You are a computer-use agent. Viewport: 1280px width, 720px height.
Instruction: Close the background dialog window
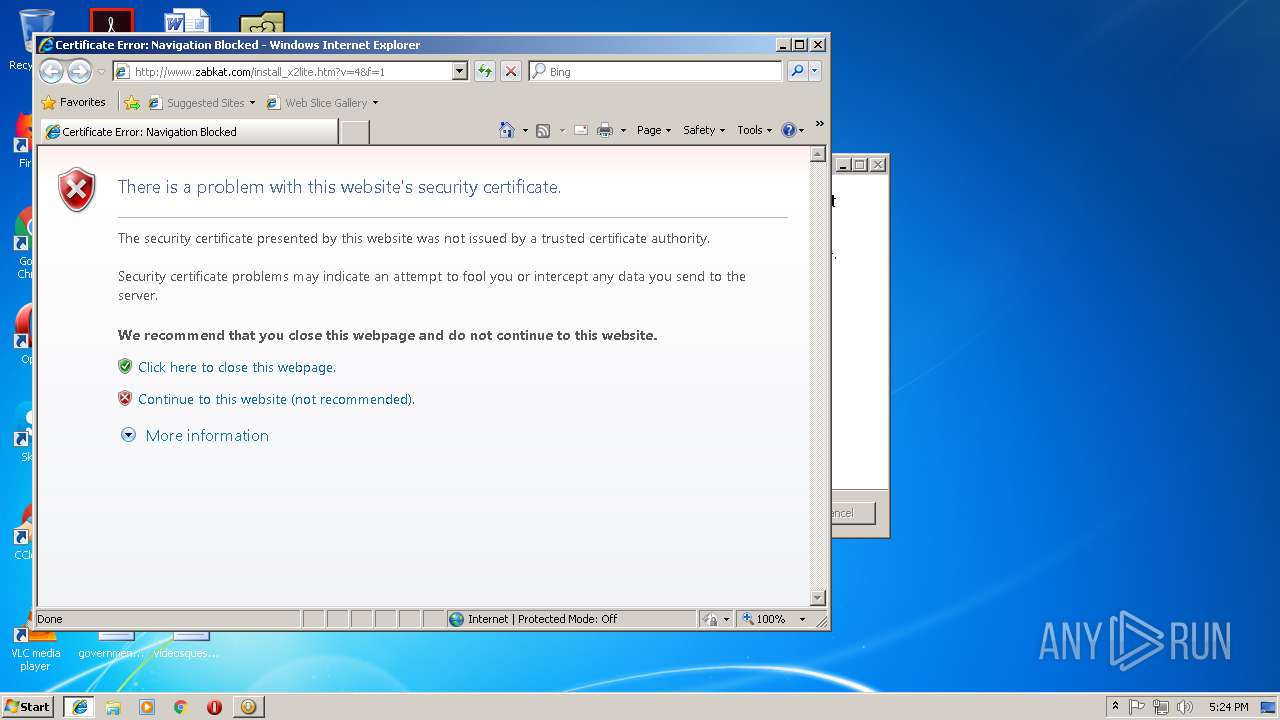point(878,165)
